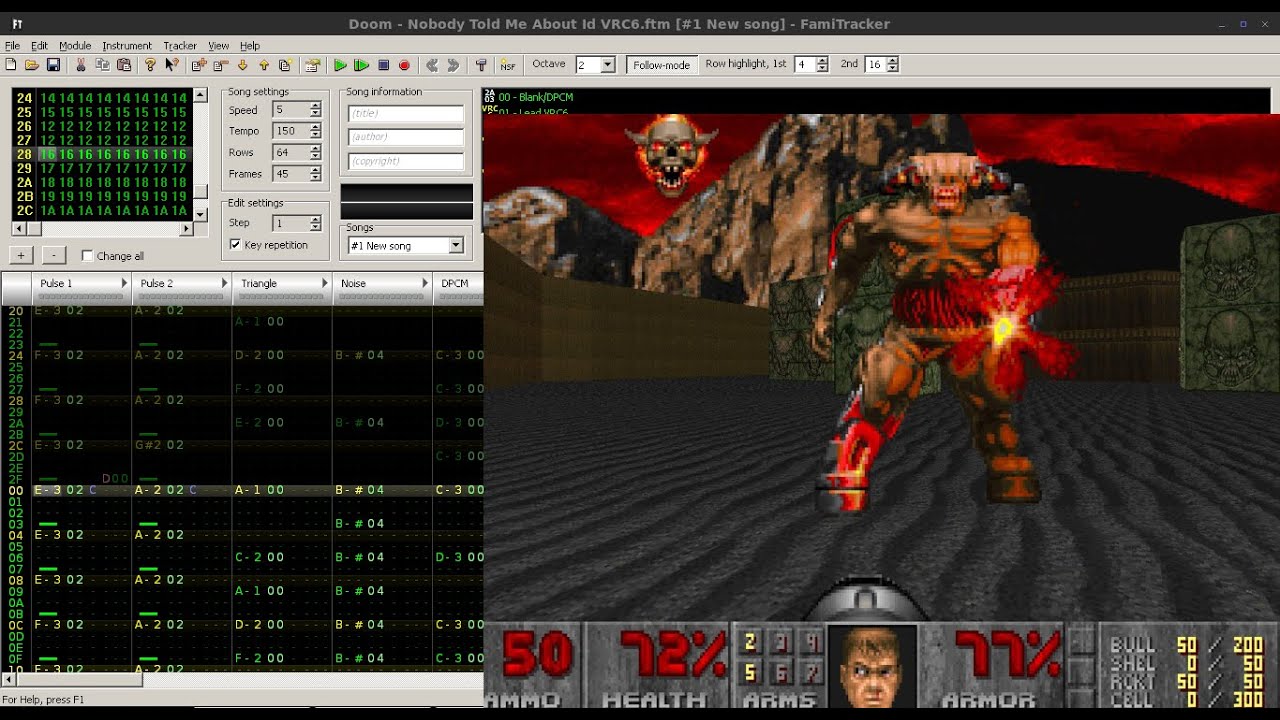Mute the DPCM channel header
The image size is (1280, 720).
458,288
